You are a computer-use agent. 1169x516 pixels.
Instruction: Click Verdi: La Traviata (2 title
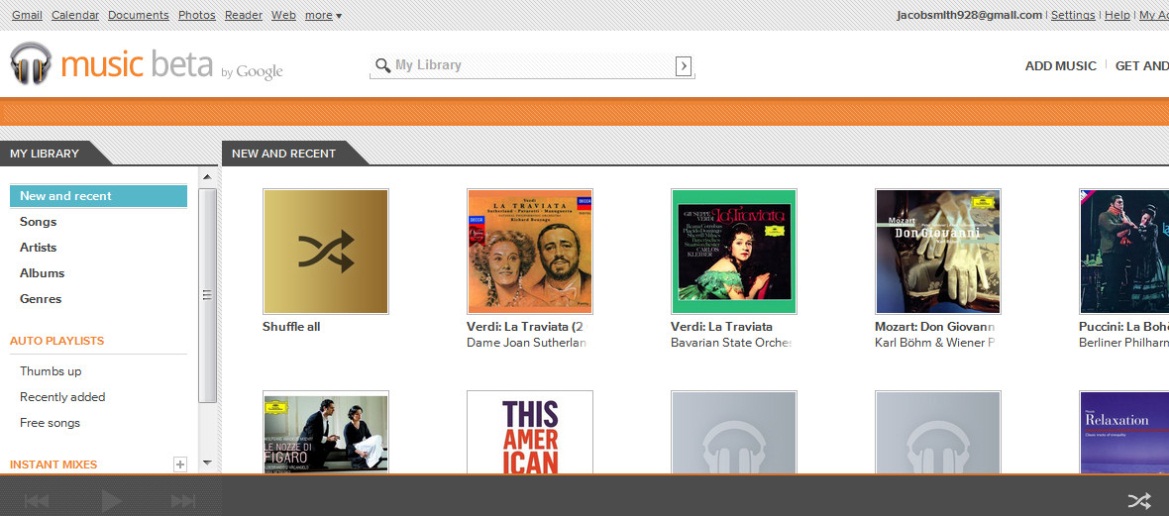coord(525,327)
